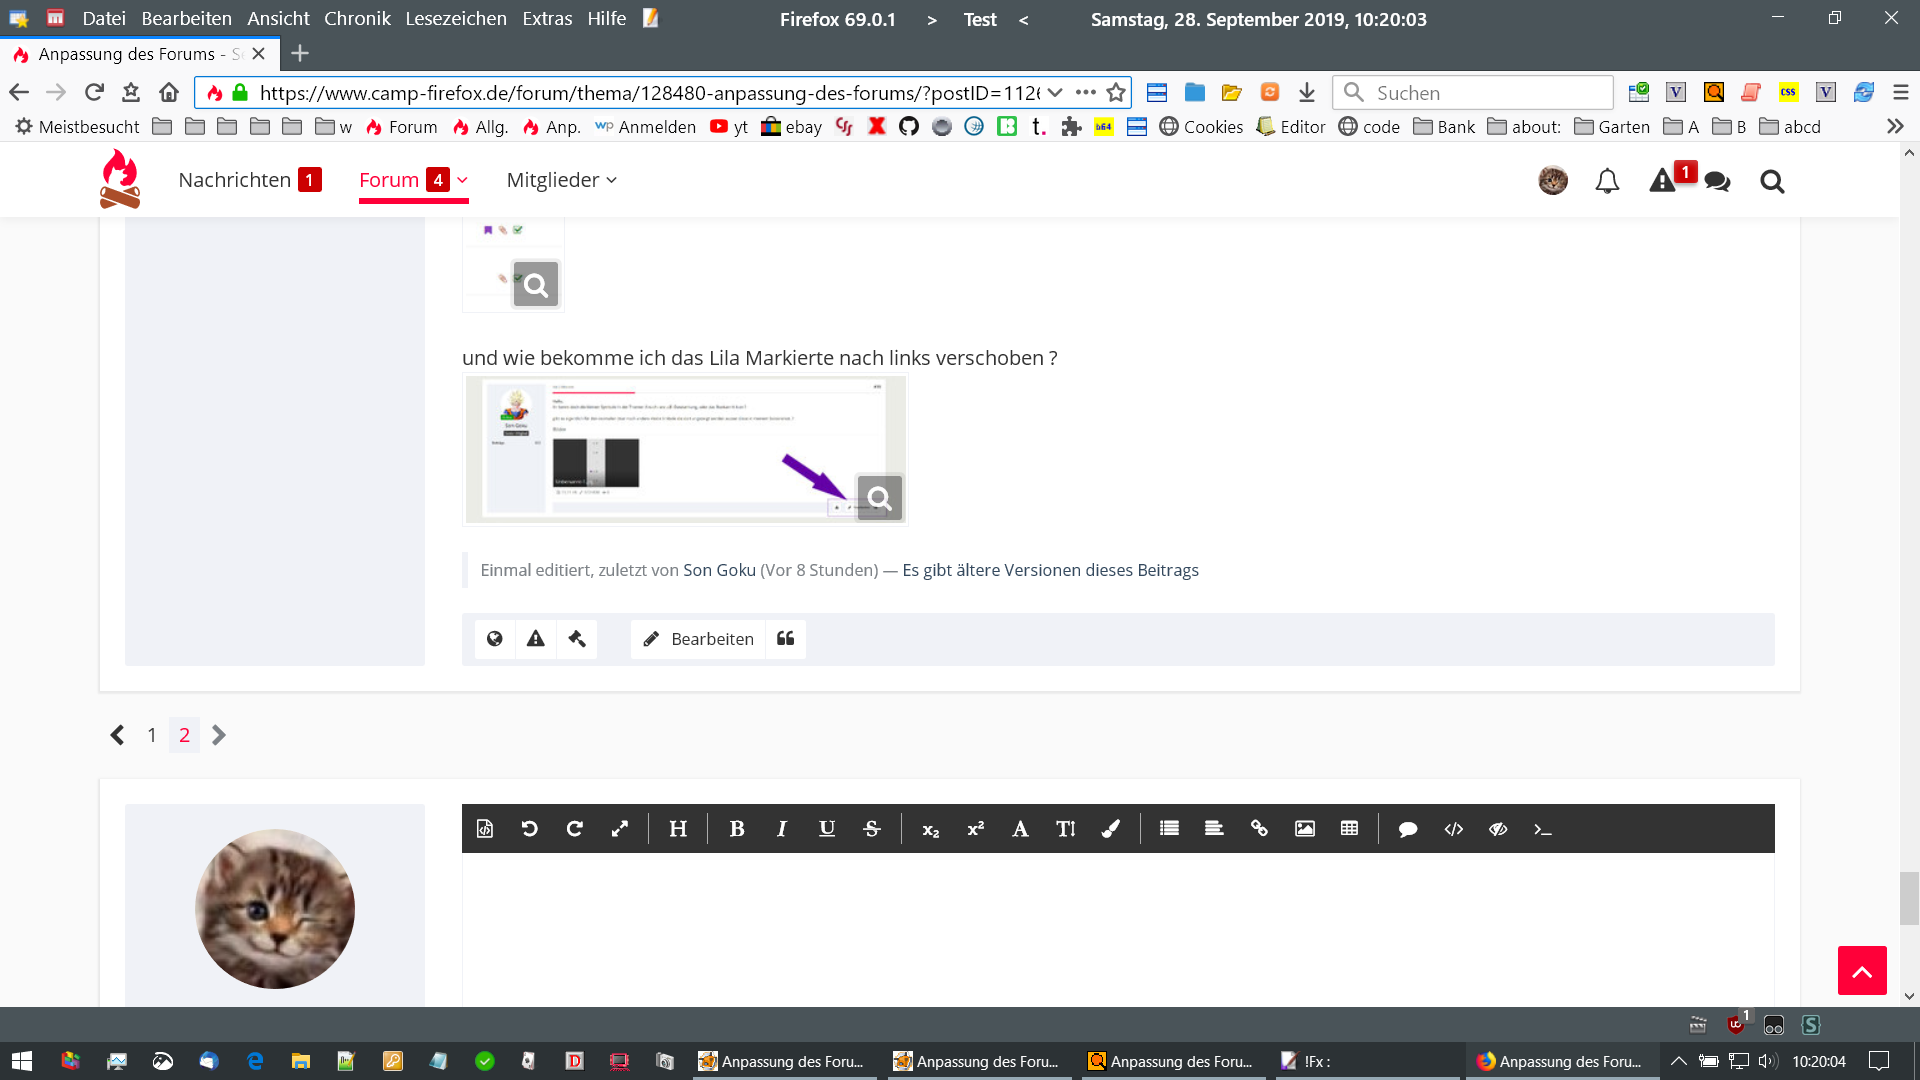Image resolution: width=1920 pixels, height=1080 pixels.
Task: Insert code block in editor
Action: [x=1454, y=829]
